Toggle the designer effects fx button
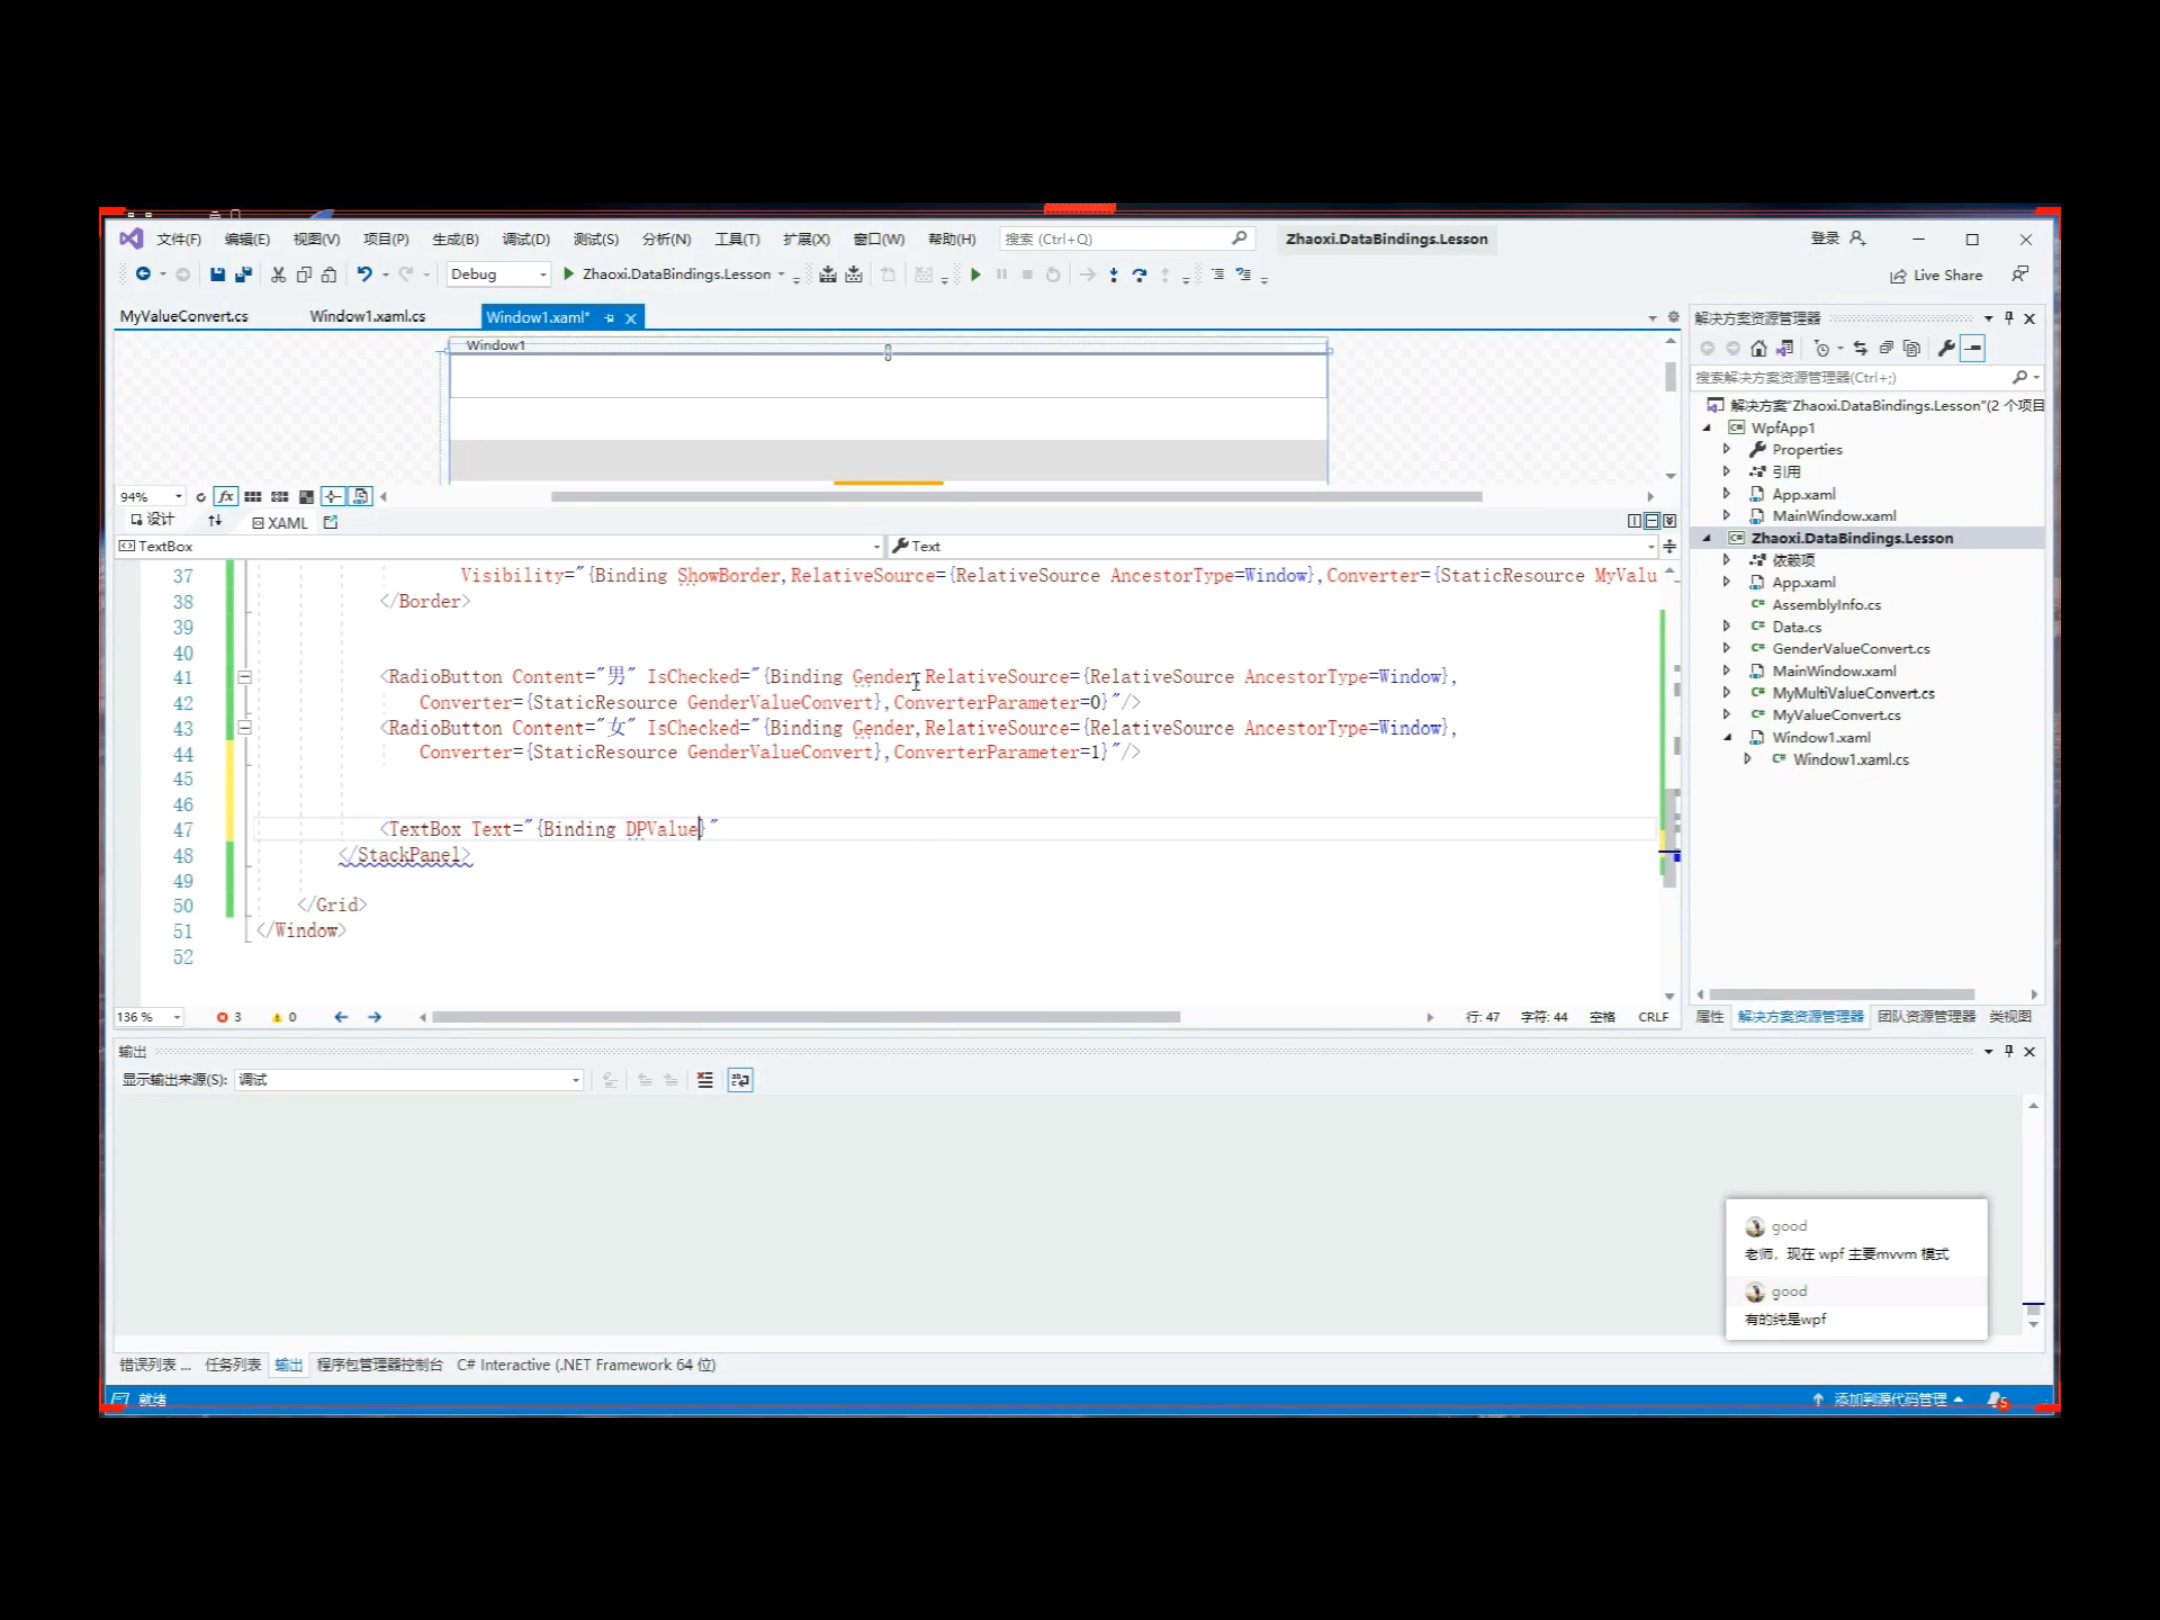This screenshot has width=2160, height=1620. click(x=226, y=496)
